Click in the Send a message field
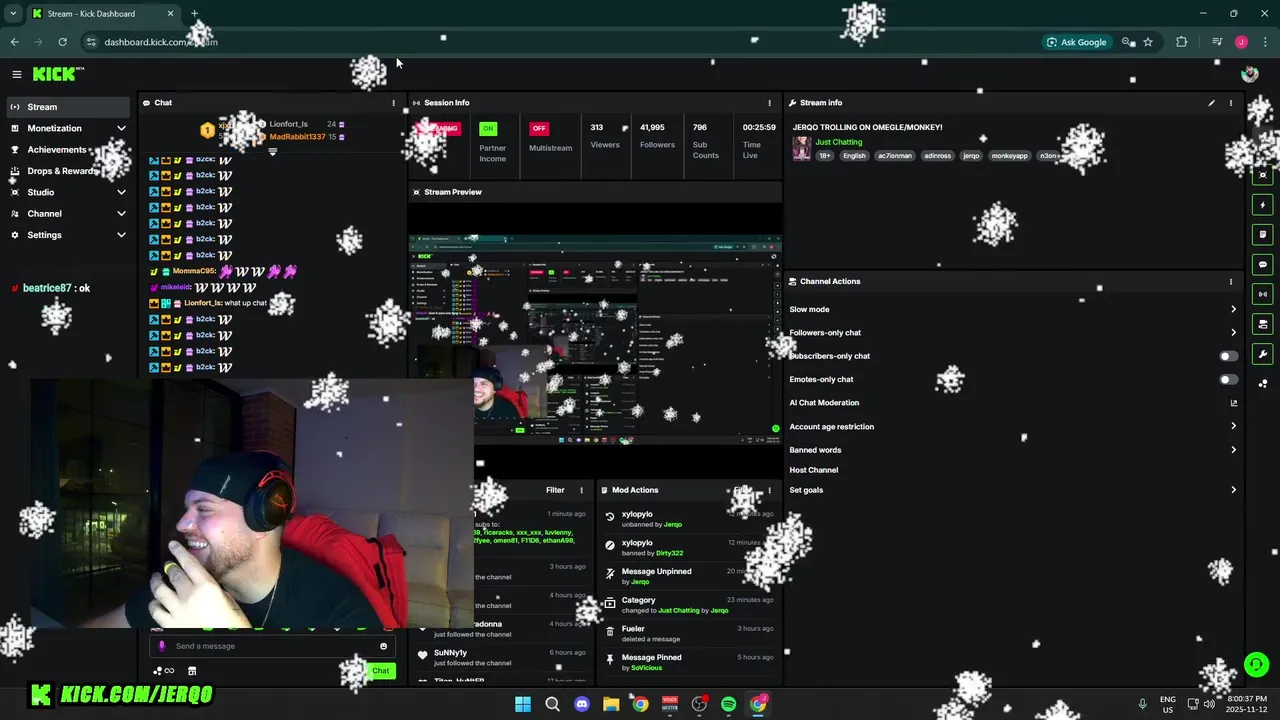Screen dimensions: 1280x720 tap(272, 646)
